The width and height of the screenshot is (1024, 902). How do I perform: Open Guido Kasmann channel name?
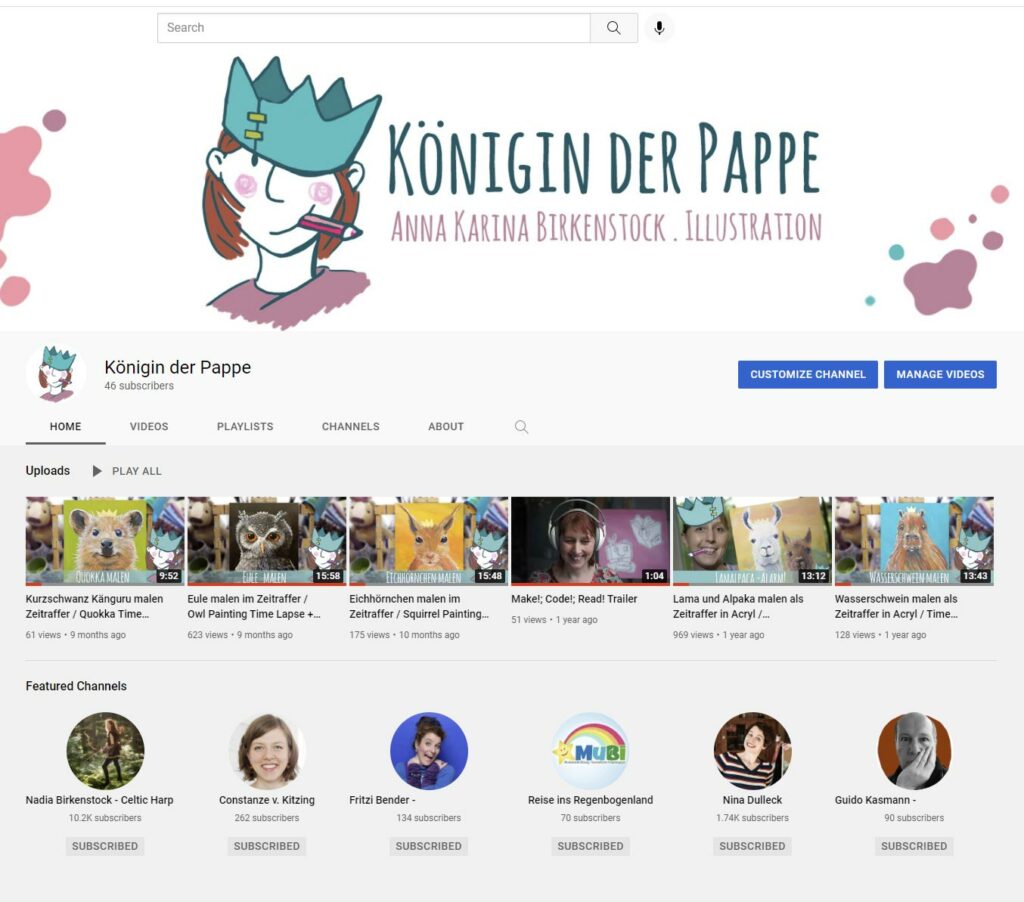875,799
